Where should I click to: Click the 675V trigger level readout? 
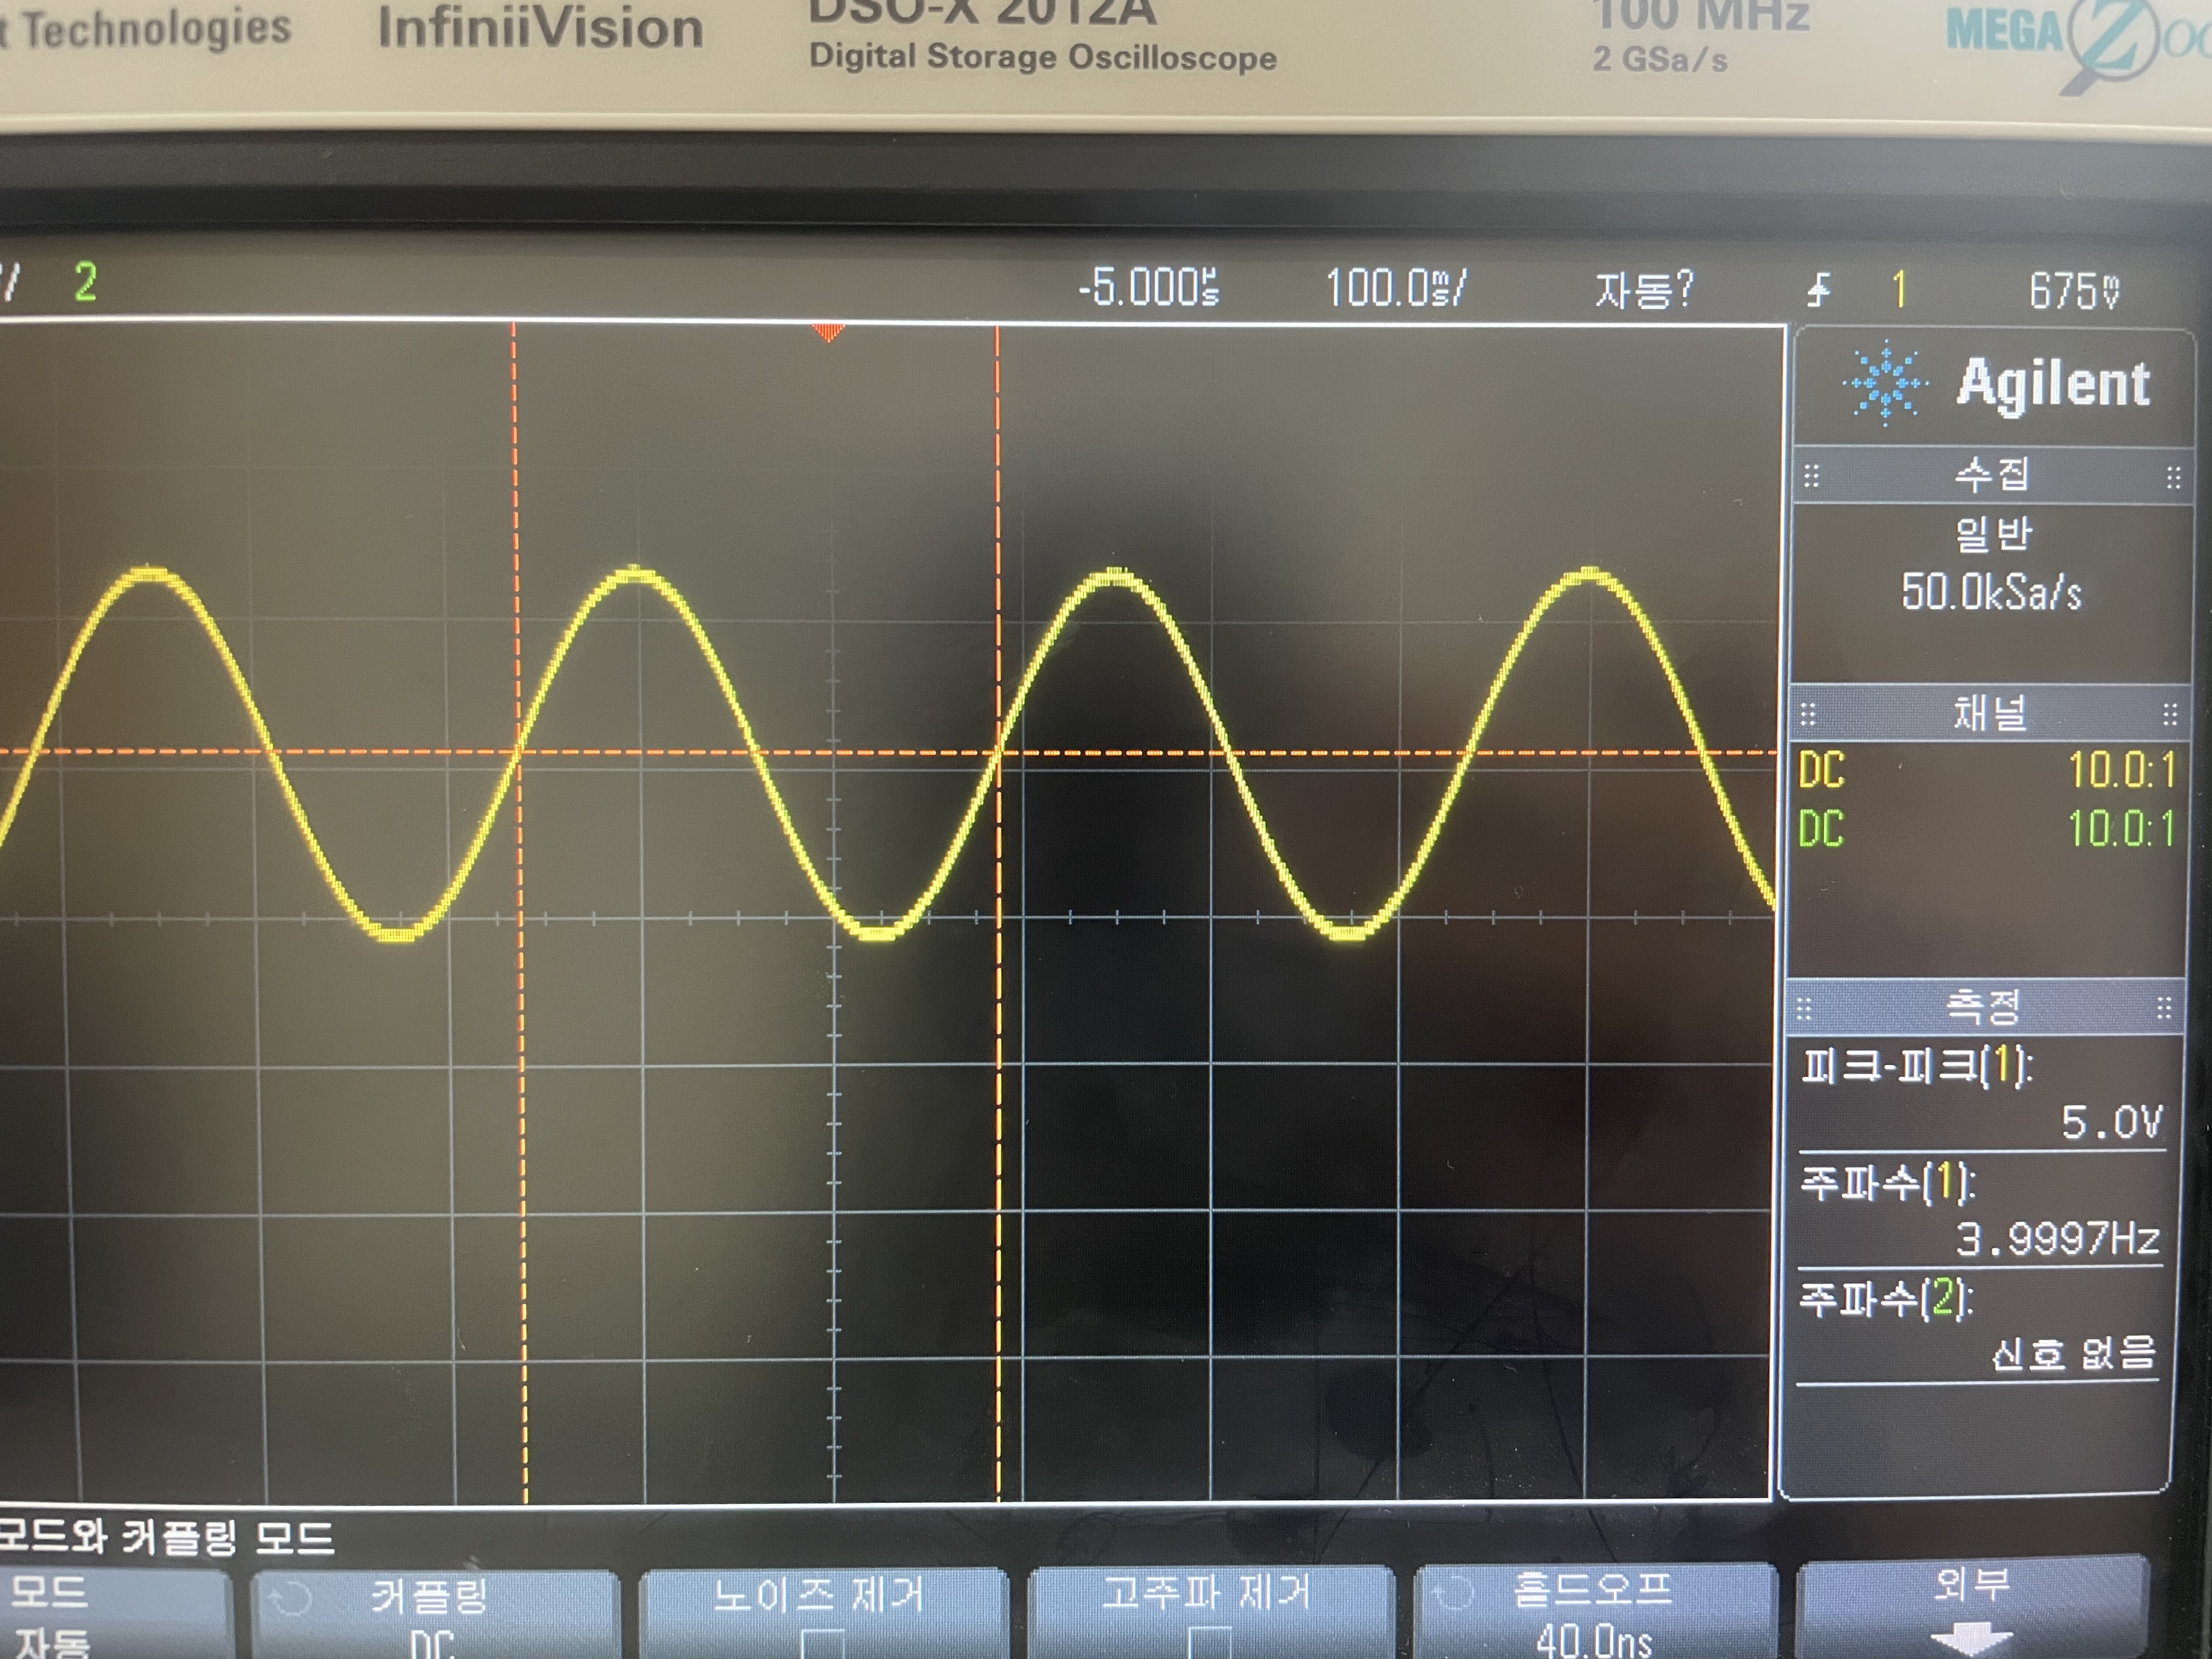tap(2073, 291)
